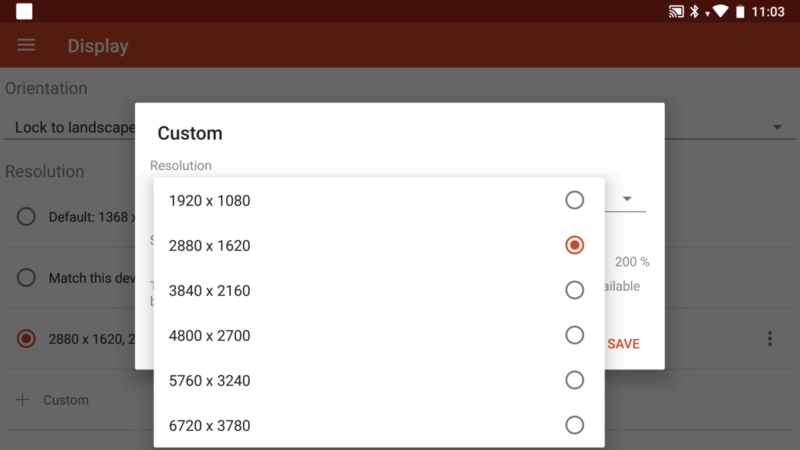
Task: Open the hamburger navigation menu
Action: pos(26,45)
